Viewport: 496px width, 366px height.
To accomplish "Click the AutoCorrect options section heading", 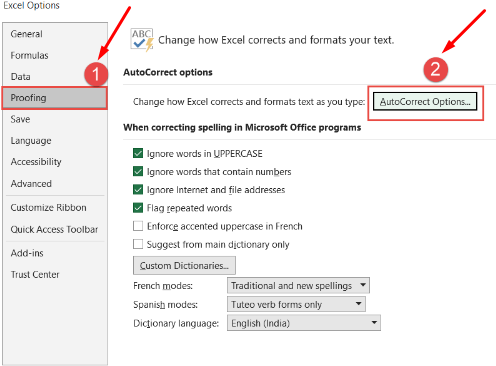I will (168, 72).
